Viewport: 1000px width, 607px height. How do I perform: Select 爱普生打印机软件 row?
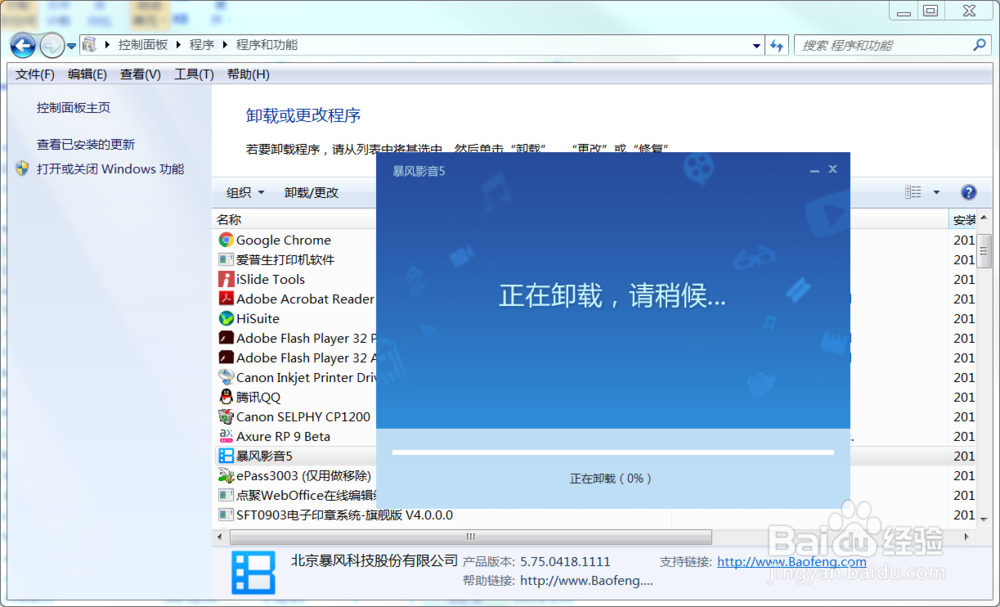point(285,260)
